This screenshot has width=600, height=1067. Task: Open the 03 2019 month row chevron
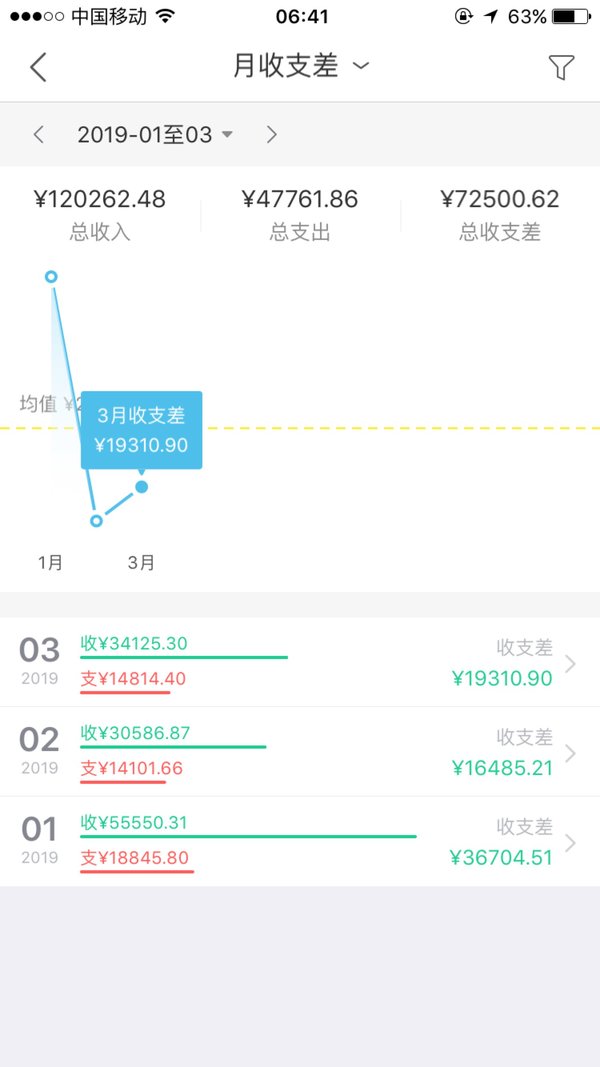570,663
